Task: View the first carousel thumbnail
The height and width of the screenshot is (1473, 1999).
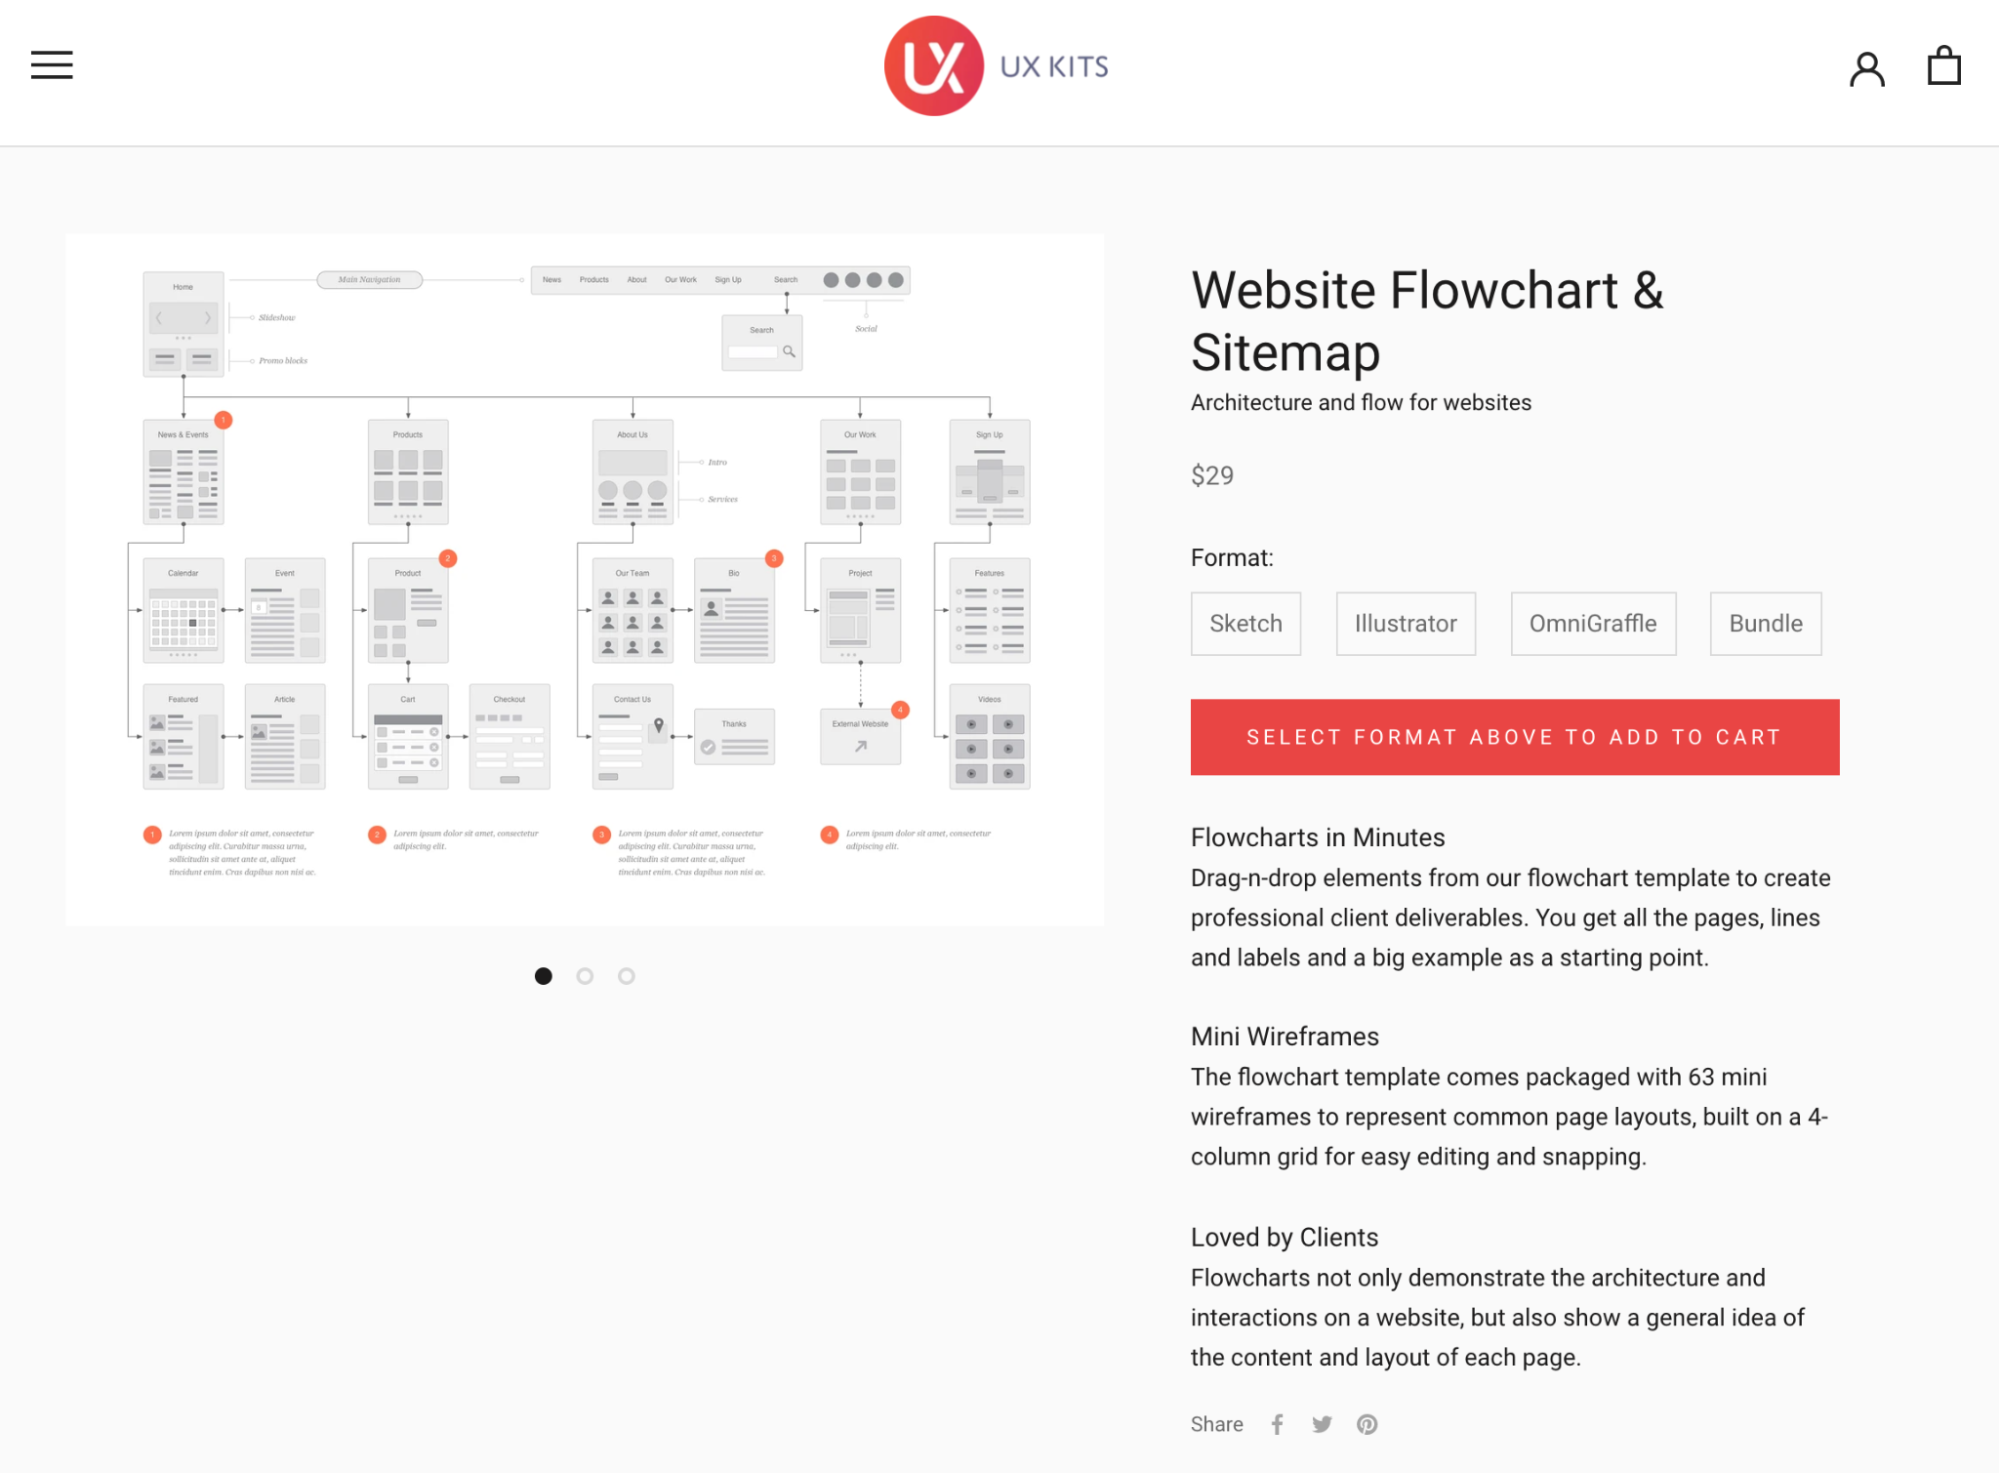Action: coord(543,975)
